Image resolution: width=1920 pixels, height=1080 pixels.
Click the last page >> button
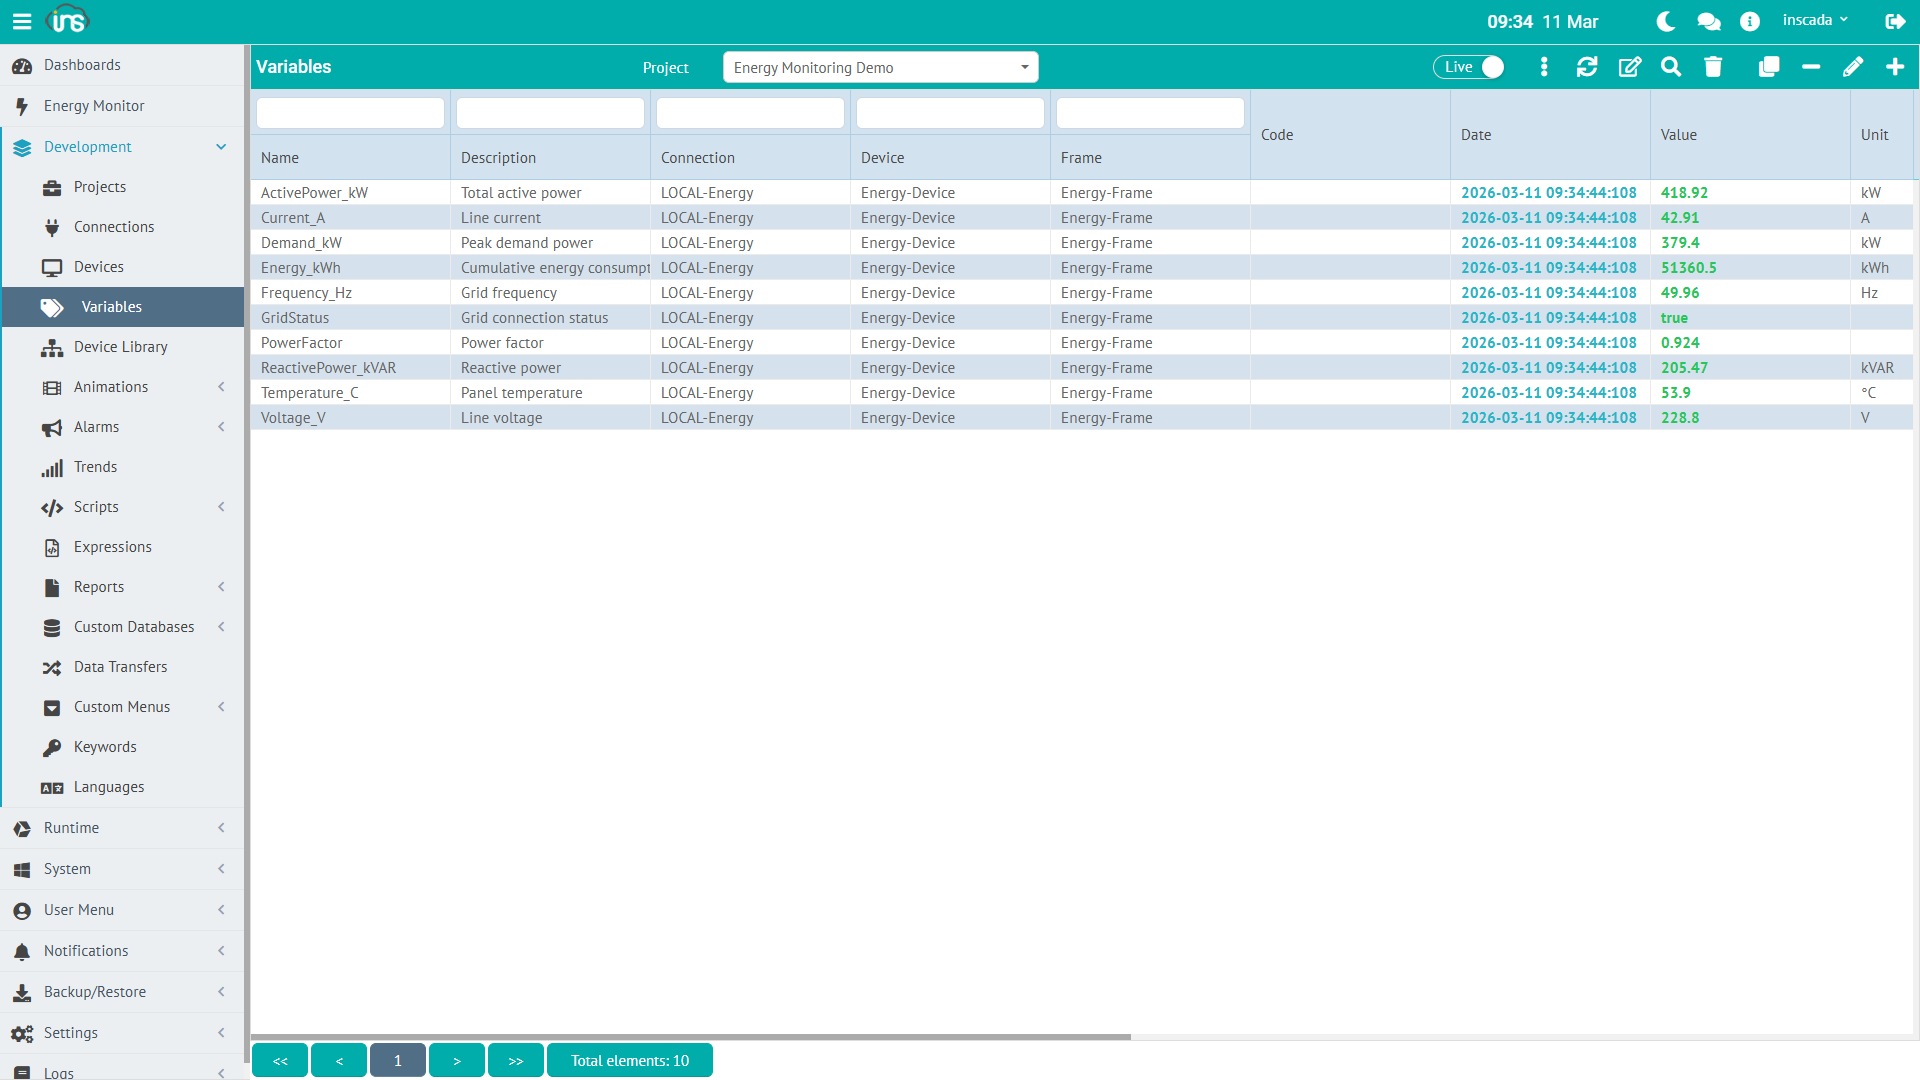point(515,1061)
